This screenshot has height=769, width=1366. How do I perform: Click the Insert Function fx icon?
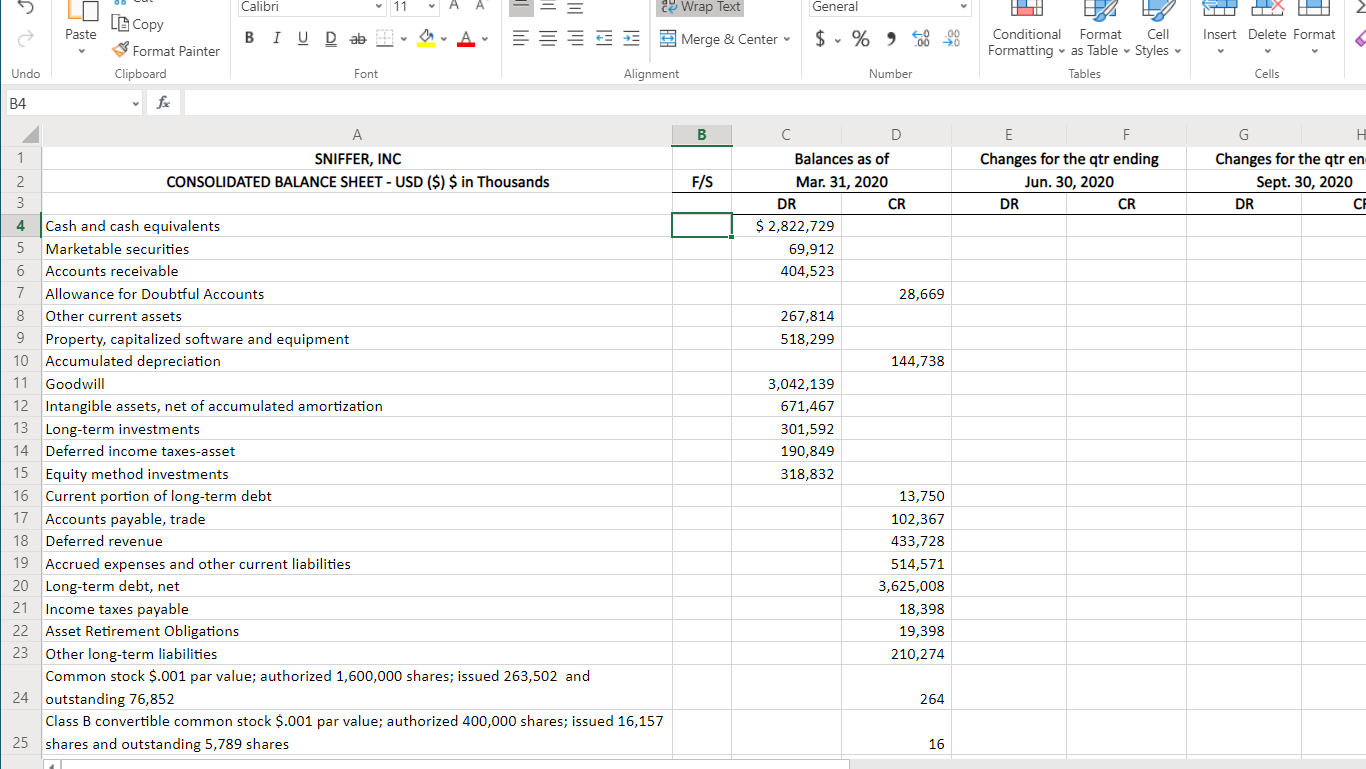click(162, 101)
